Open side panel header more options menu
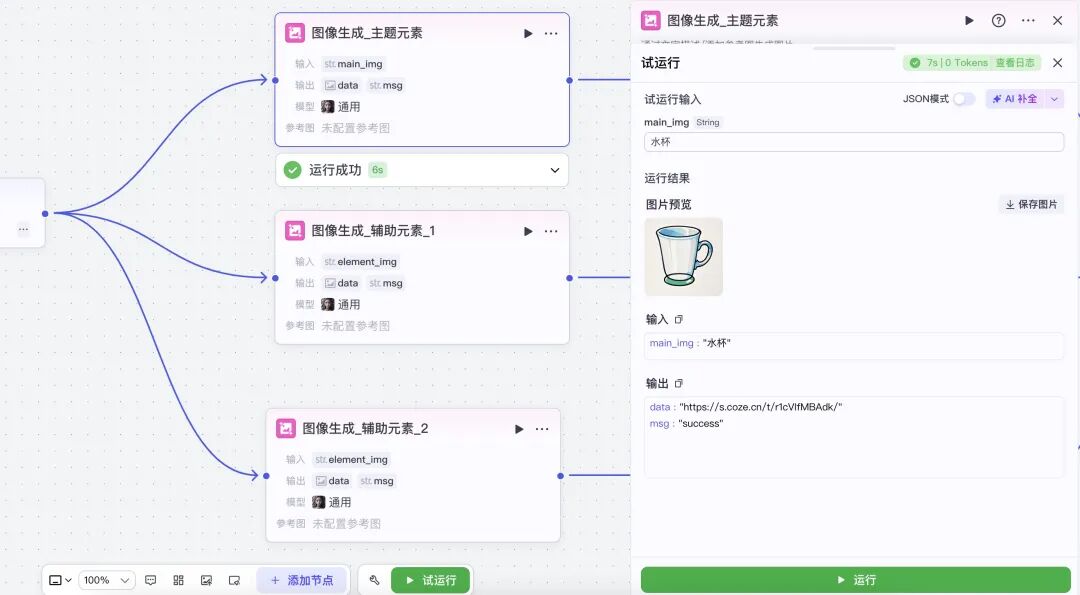Screen dimensions: 1080x595 1028,21
